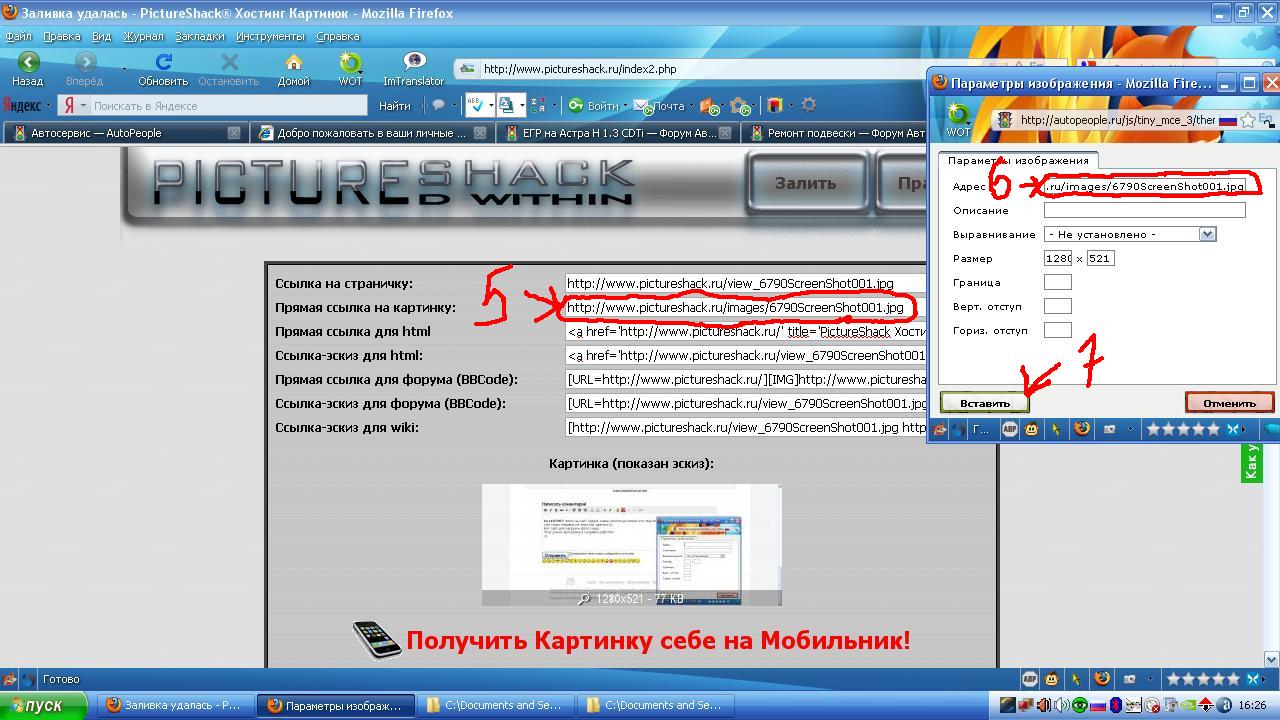Click the Ссылка-эскиз для форума BBCode field
The width and height of the screenshot is (1280, 720).
[746, 403]
